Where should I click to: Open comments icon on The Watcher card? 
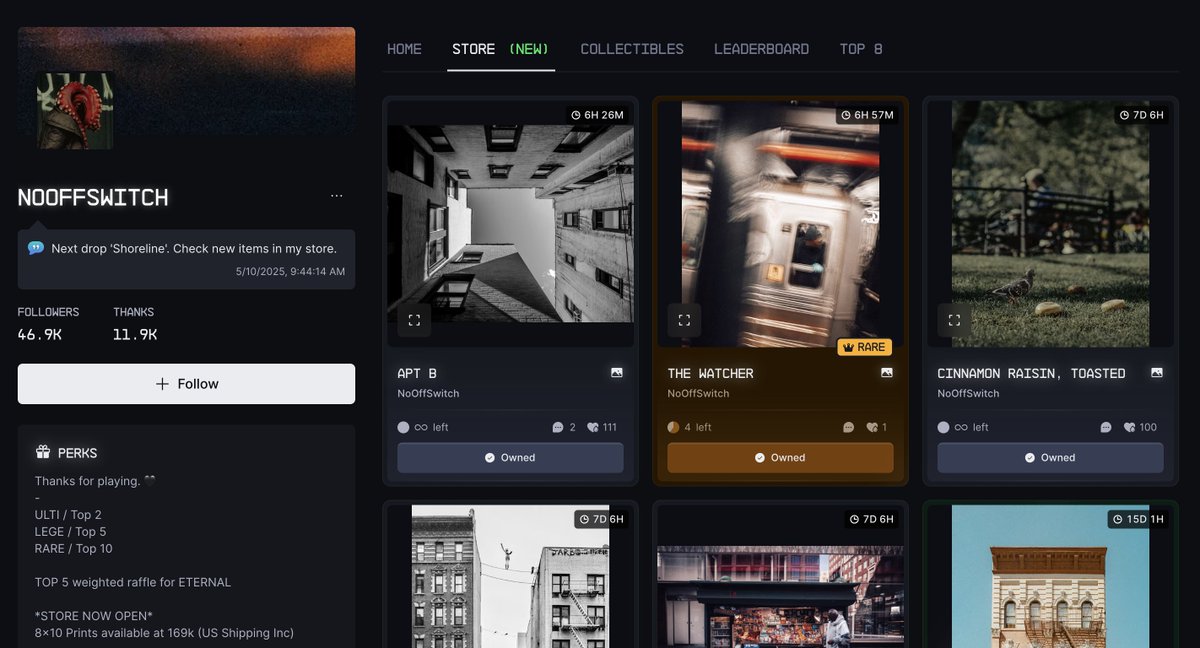849,427
